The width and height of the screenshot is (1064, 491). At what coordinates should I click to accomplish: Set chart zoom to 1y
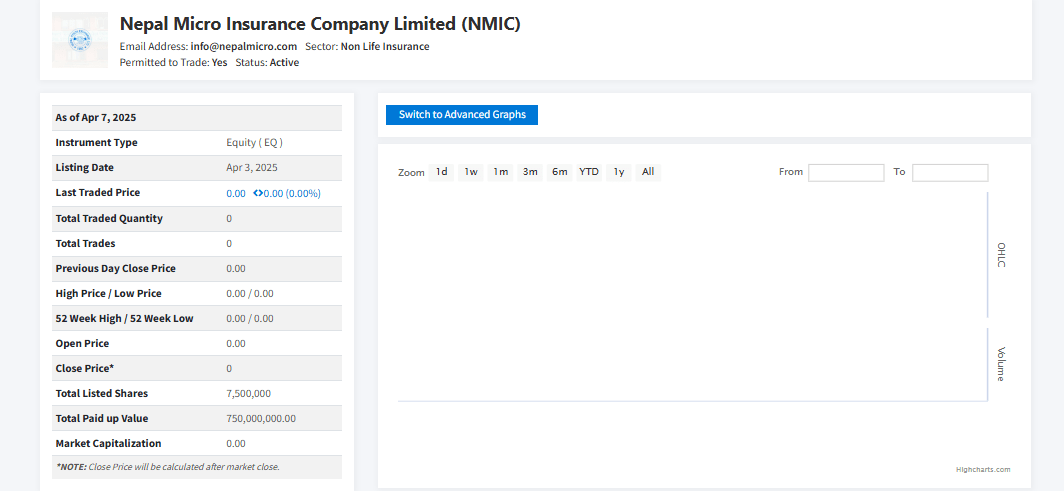click(x=619, y=172)
